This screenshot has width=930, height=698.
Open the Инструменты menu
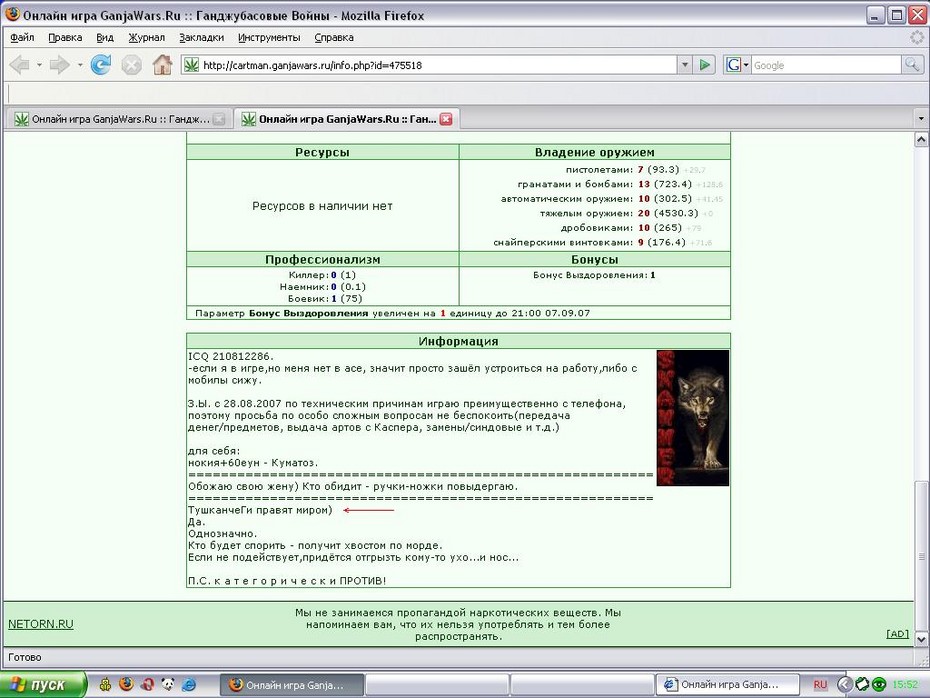pos(269,37)
